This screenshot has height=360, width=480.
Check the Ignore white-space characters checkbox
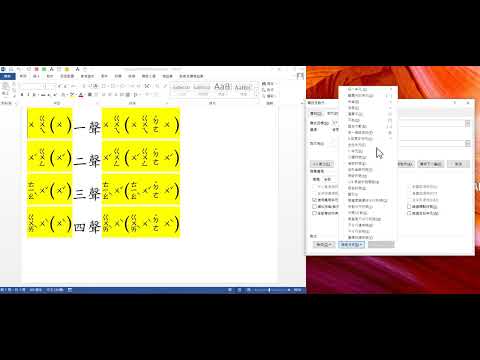(409, 213)
